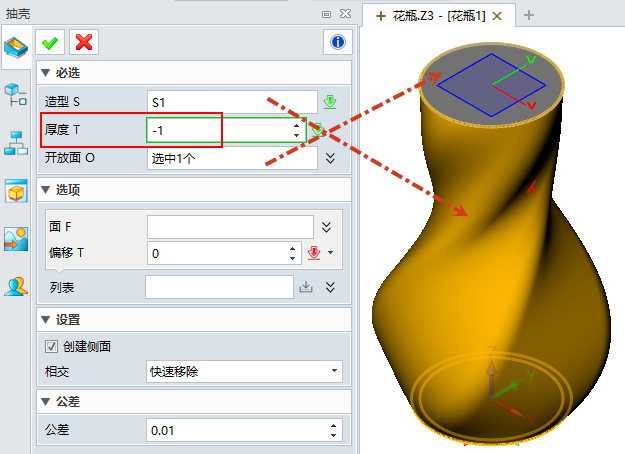Cancel the shell with the red X

[84, 42]
